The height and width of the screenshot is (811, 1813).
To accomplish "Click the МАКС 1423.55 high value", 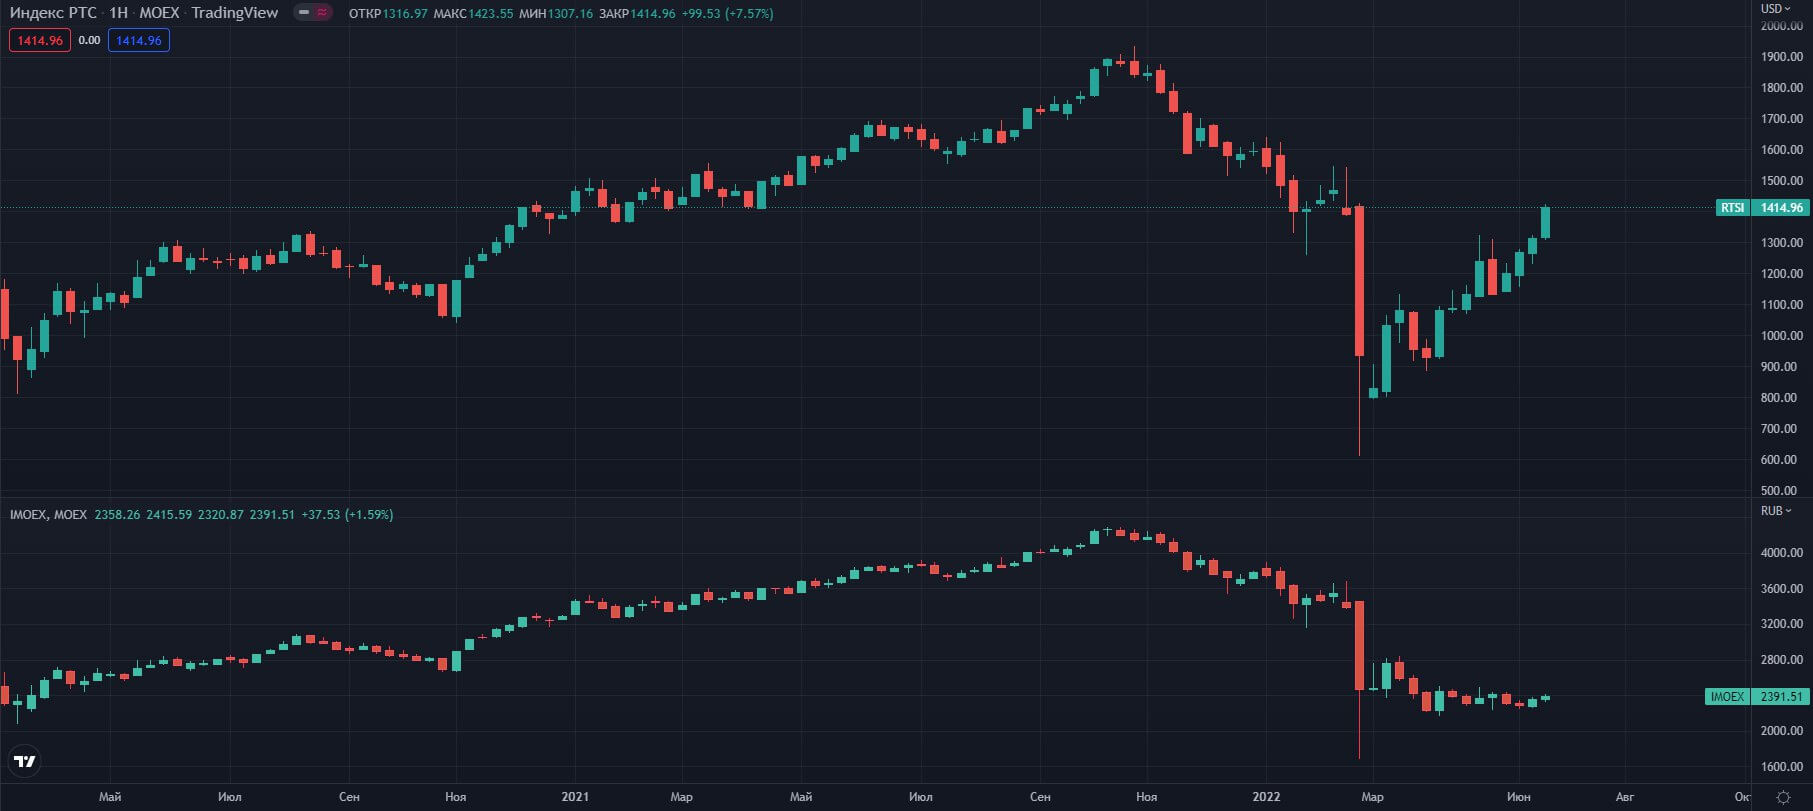I will (x=473, y=14).
